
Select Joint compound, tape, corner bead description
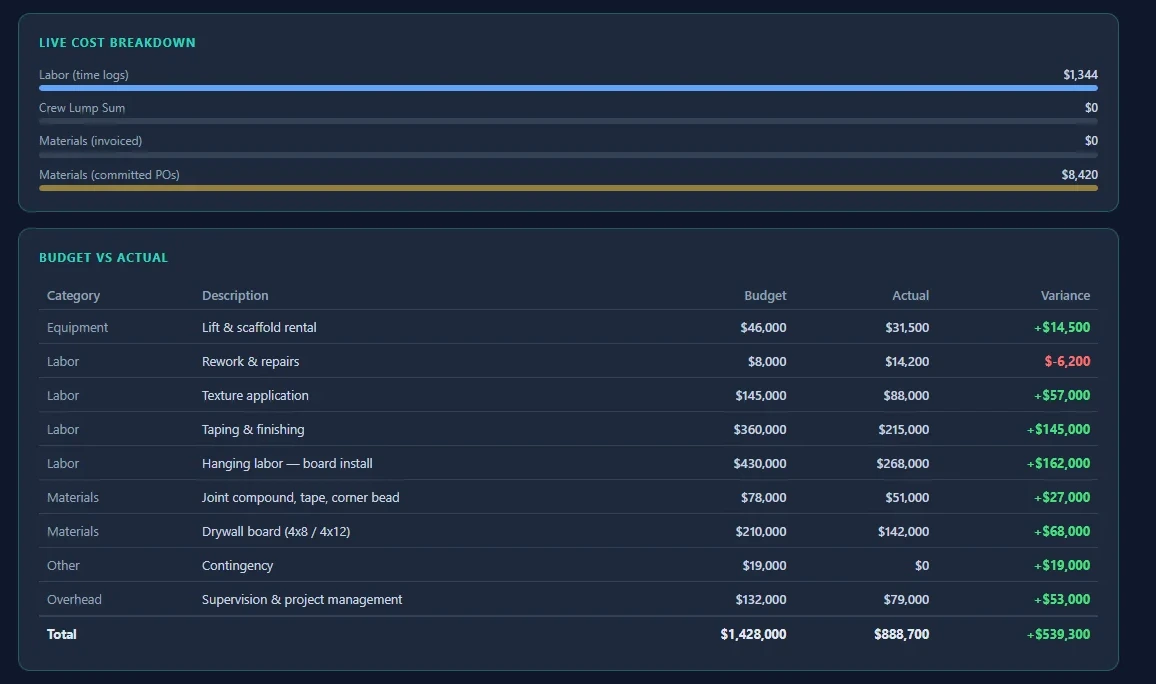301,498
